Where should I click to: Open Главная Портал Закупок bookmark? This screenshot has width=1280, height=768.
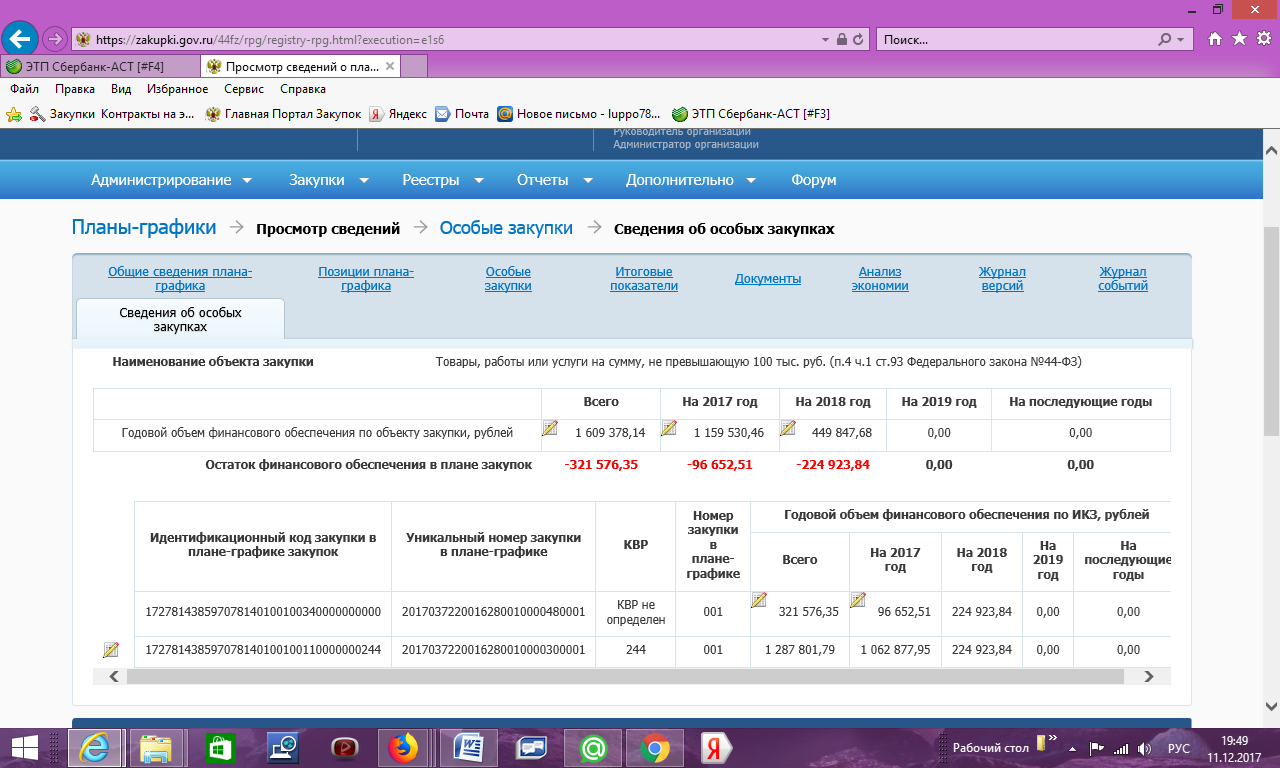click(283, 114)
